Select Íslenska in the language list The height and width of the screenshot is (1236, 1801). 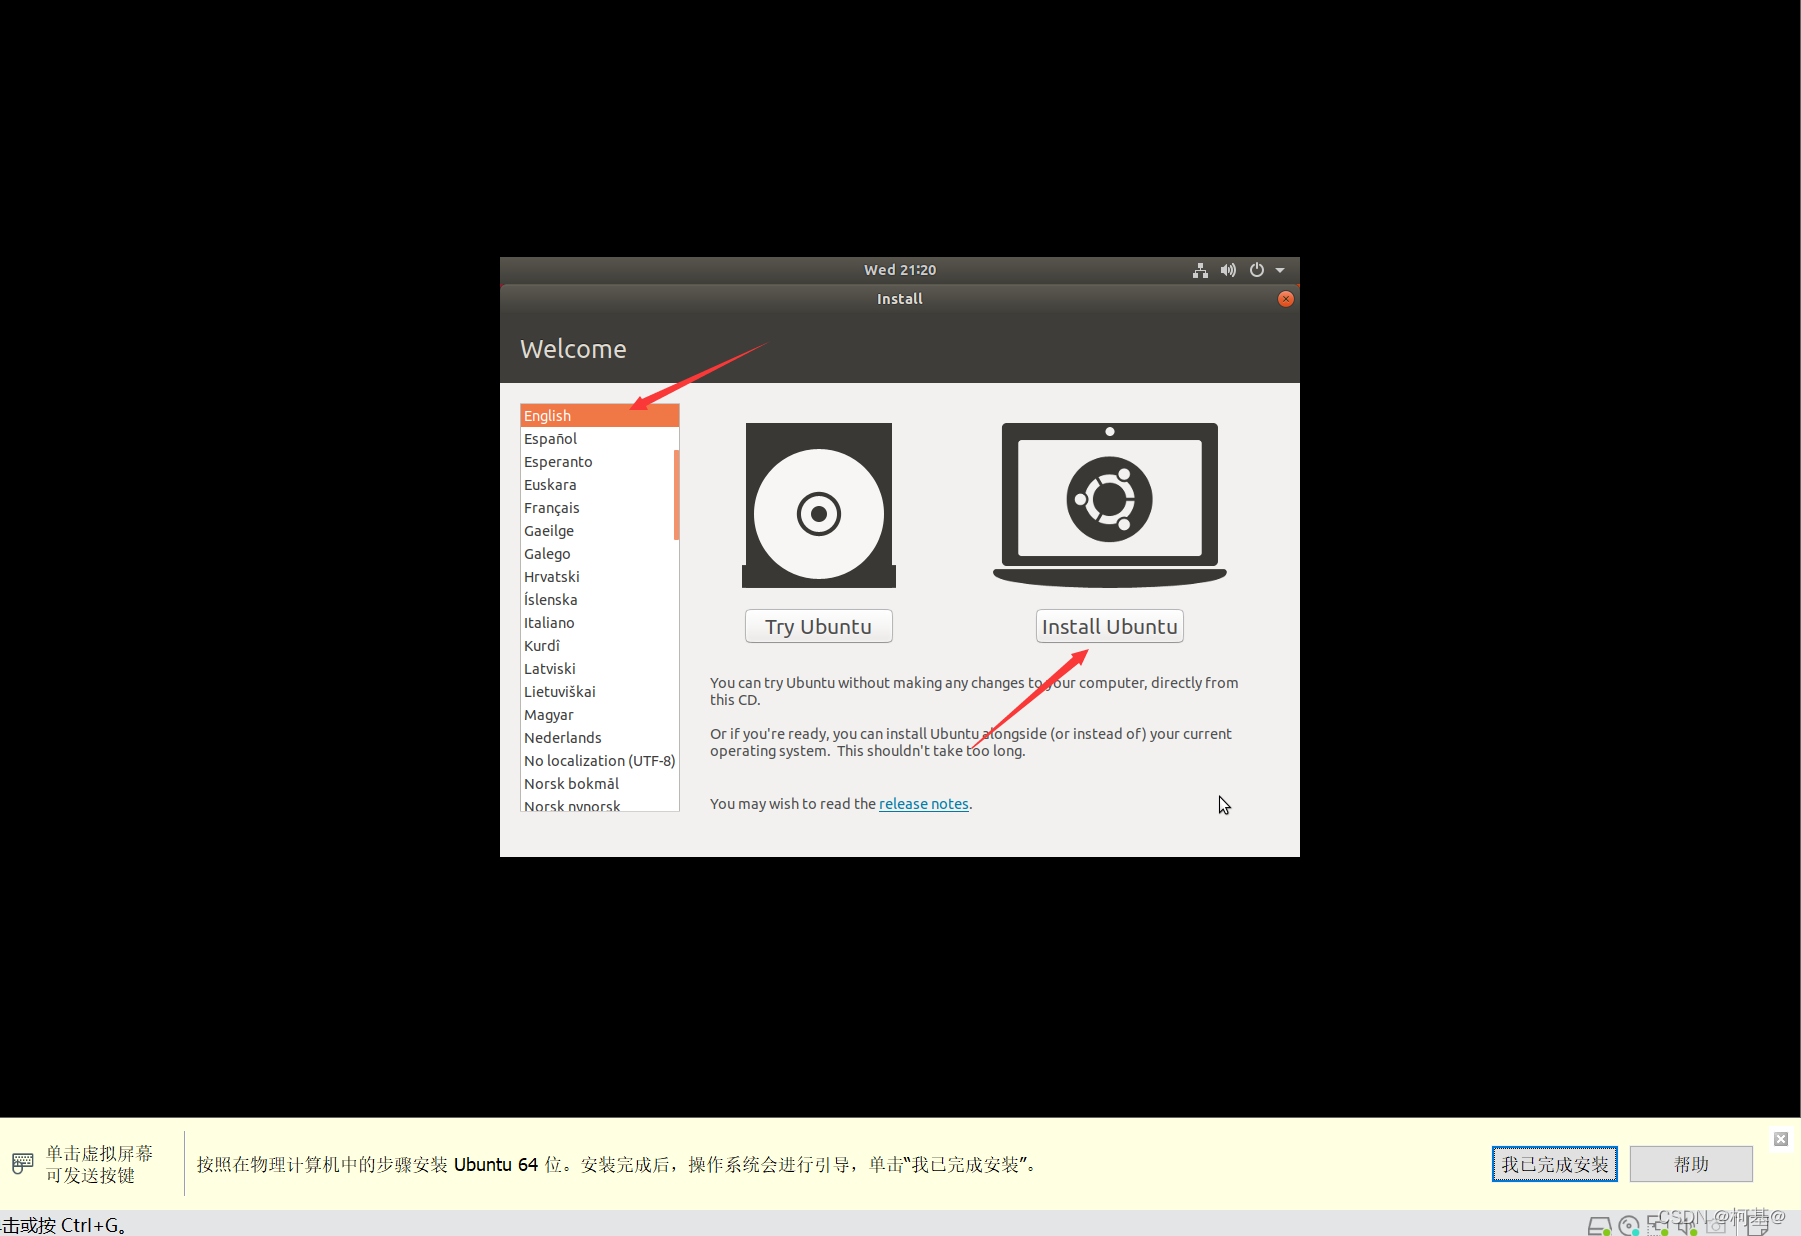coord(599,600)
